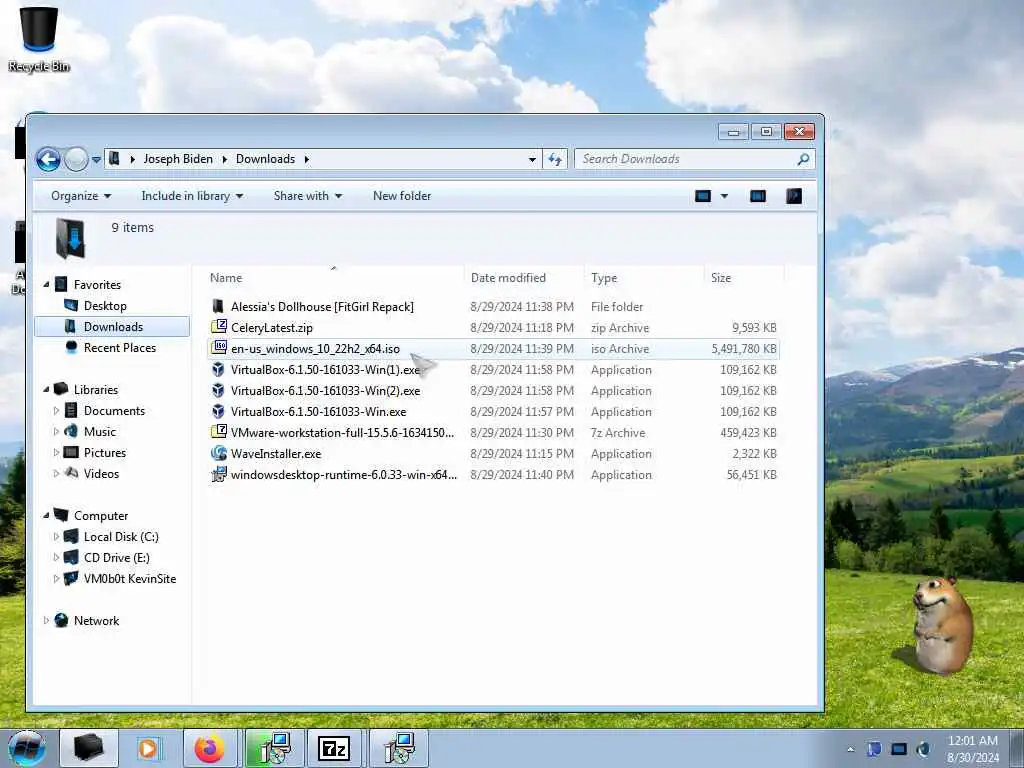The height and width of the screenshot is (768, 1024).
Task: Select windowsdesktop-runtime installer icon
Action: [x=218, y=475]
